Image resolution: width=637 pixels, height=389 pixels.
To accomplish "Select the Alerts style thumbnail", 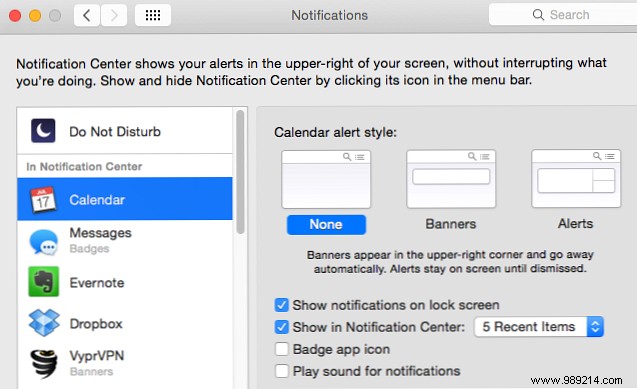I will click(x=576, y=178).
